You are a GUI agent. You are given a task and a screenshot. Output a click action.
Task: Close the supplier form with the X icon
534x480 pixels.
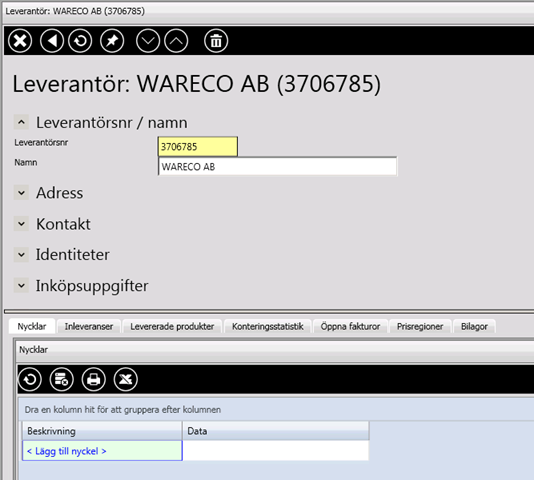pos(20,41)
